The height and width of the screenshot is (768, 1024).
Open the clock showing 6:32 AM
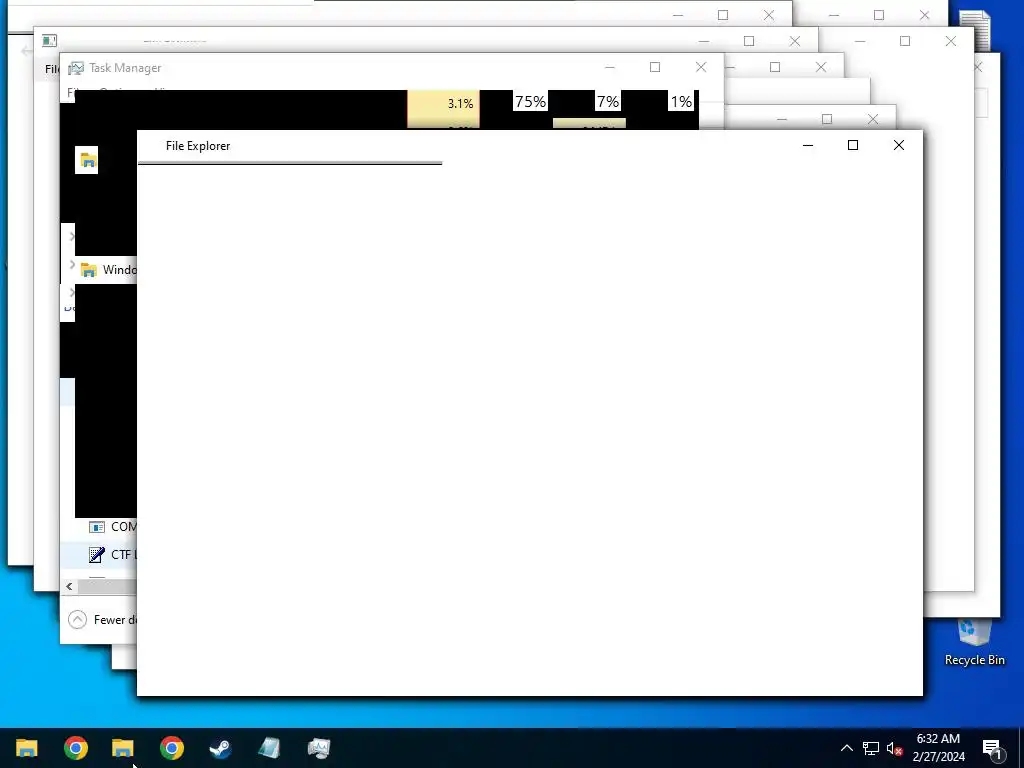[938, 748]
